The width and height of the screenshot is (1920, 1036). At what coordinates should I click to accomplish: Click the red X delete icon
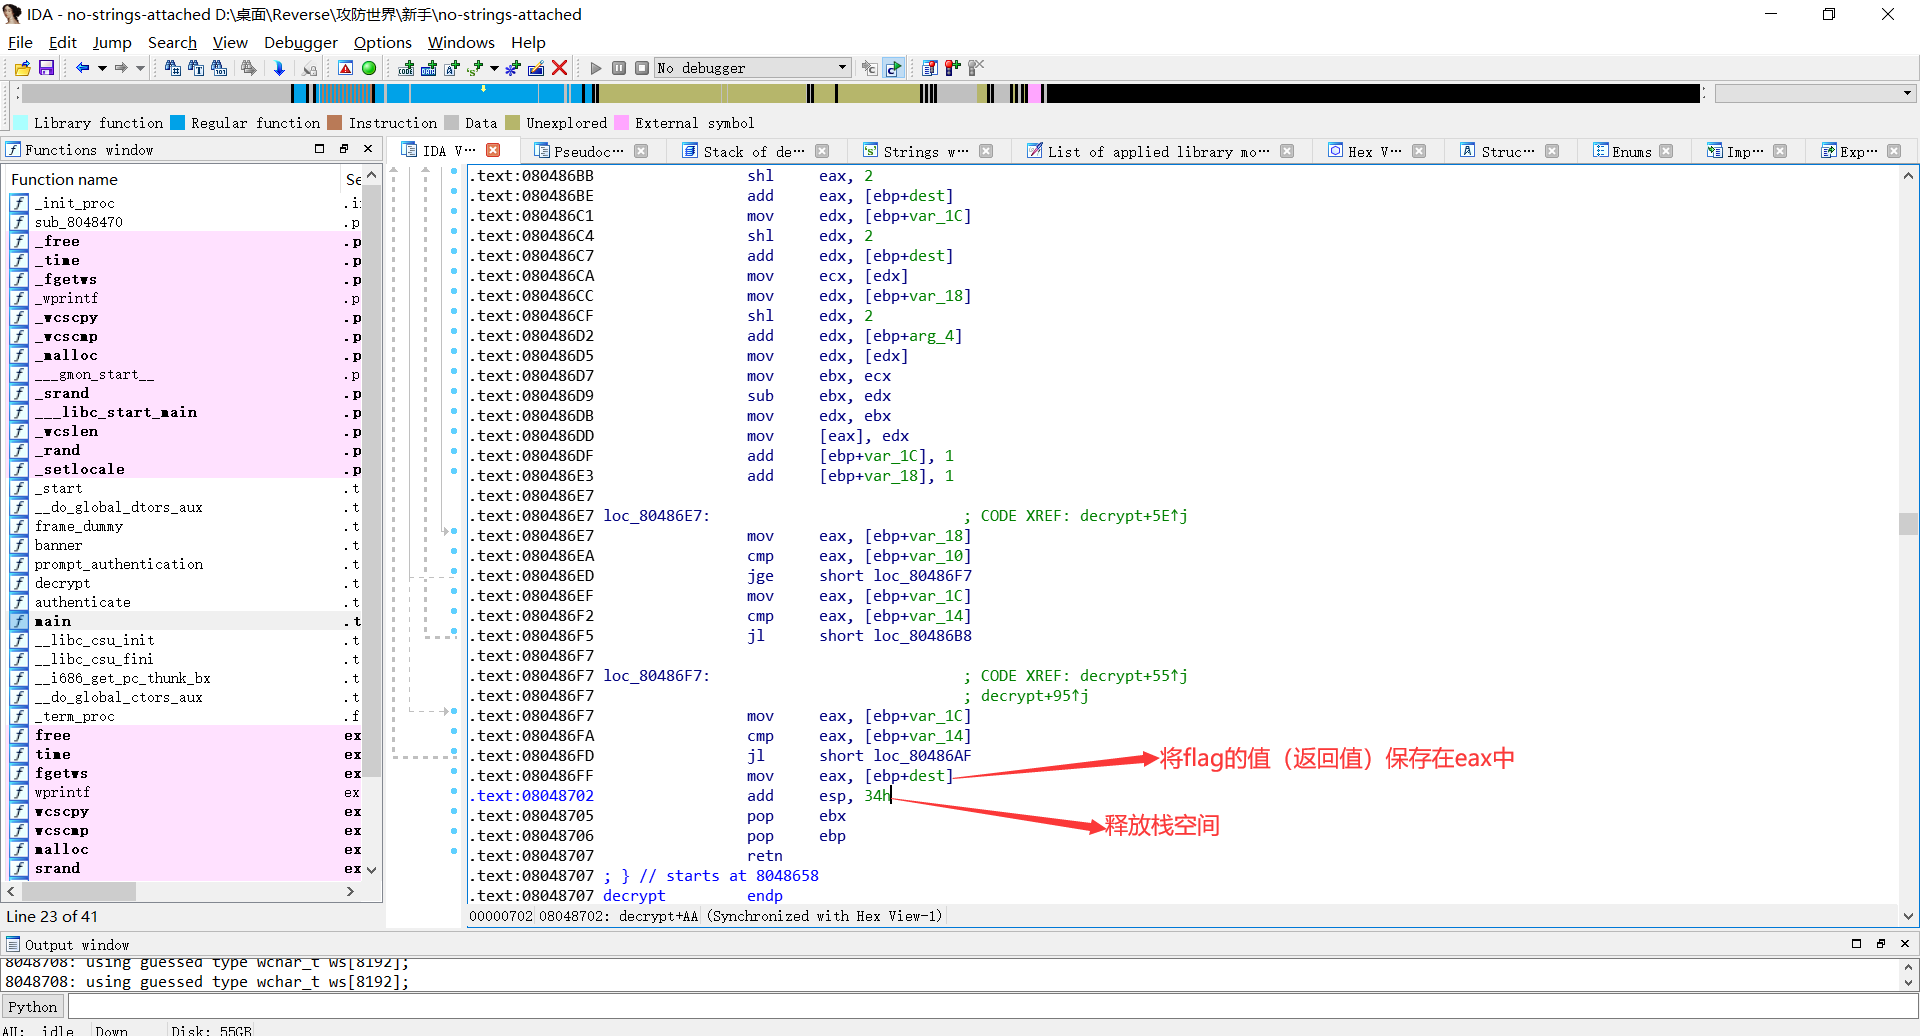pos(560,68)
